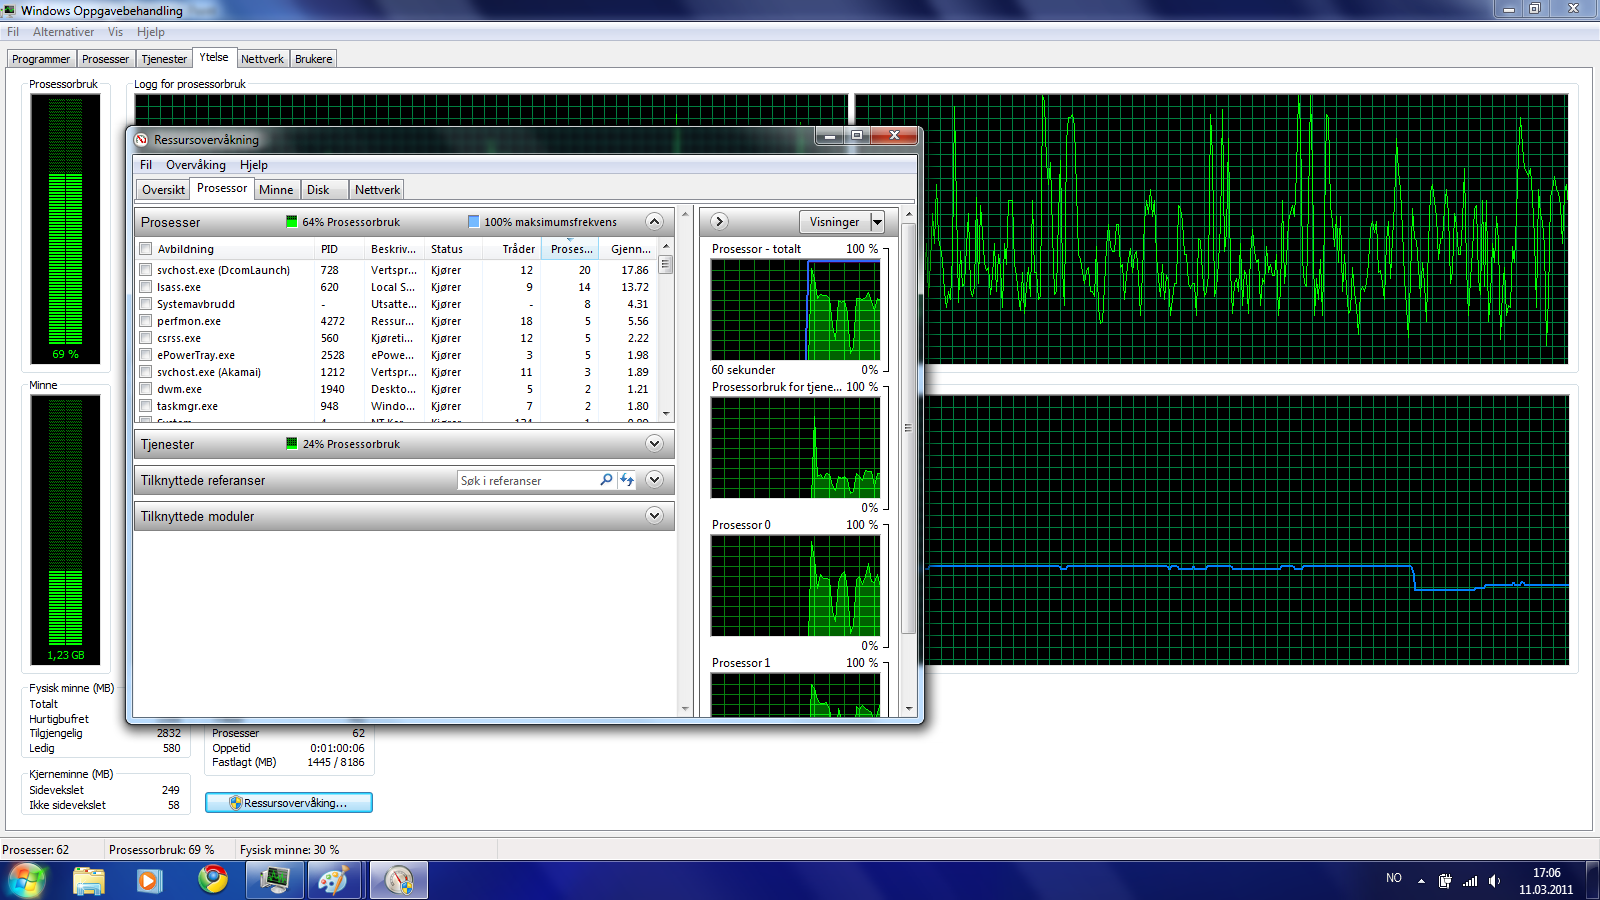Open Hjelp menu in Resource Monitor
The image size is (1600, 900).
pyautogui.click(x=254, y=165)
